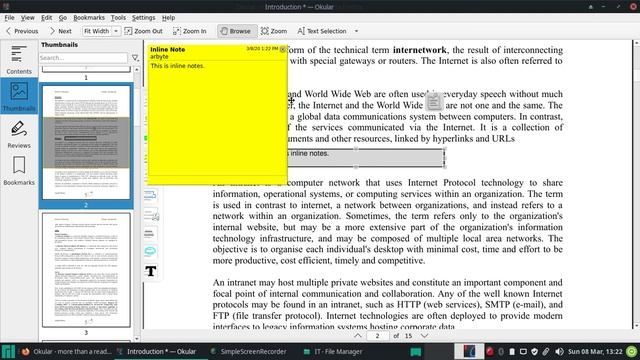
Task: Click Zoom In in the toolbar
Action: [x=190, y=31]
